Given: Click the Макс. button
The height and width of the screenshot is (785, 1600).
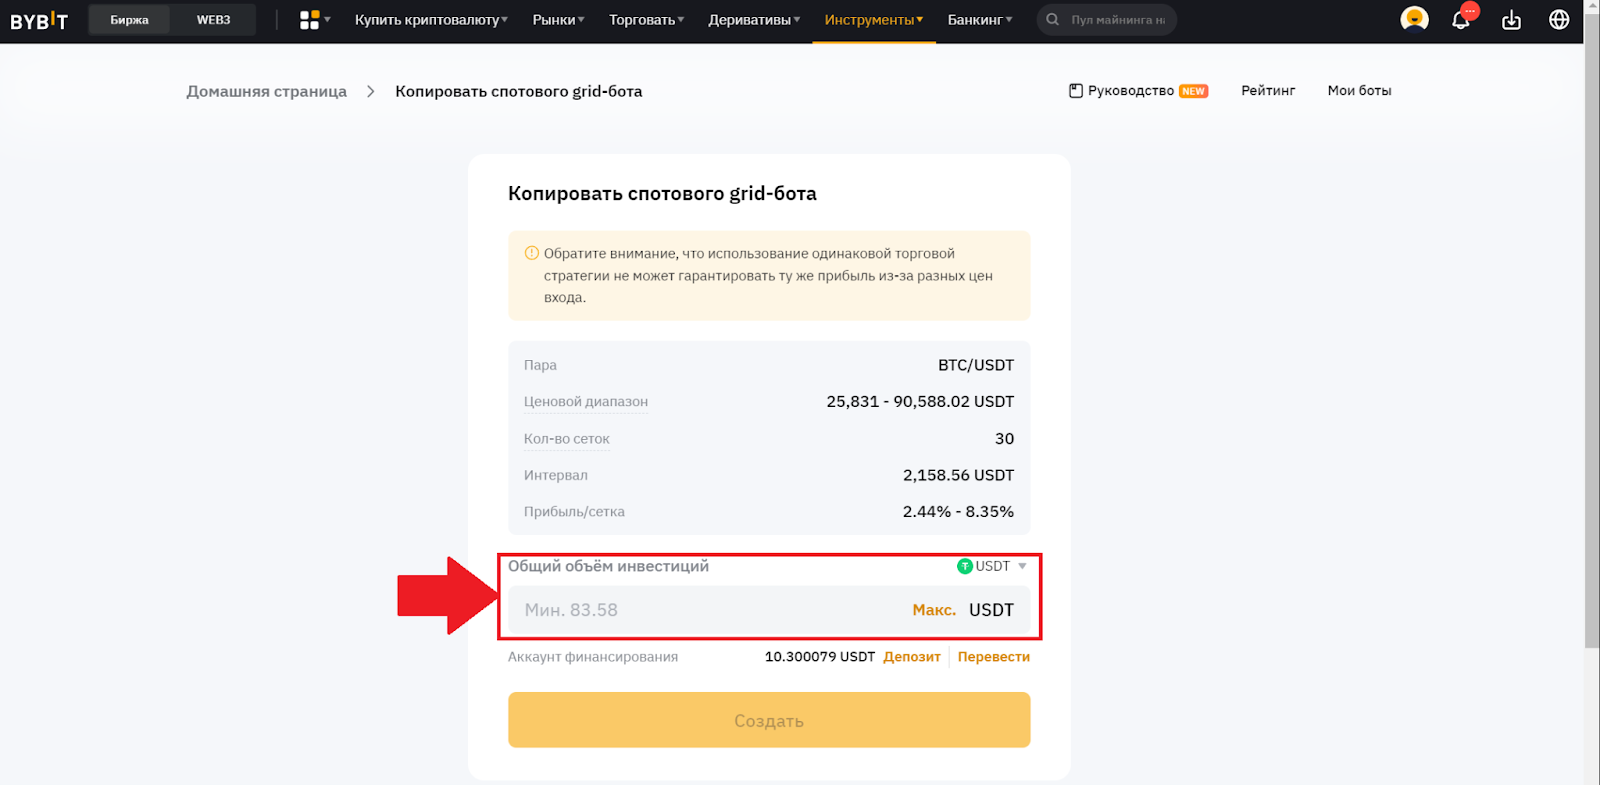Looking at the screenshot, I should pos(934,610).
